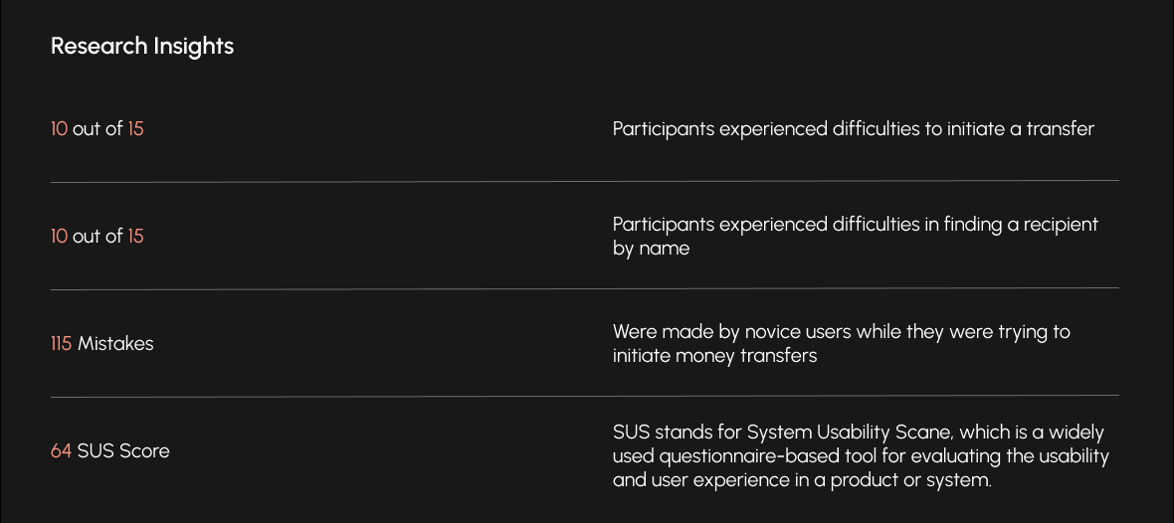Screen dimensions: 1174x523
Task: Click the orange '15' in the first row
Action: [x=136, y=129]
